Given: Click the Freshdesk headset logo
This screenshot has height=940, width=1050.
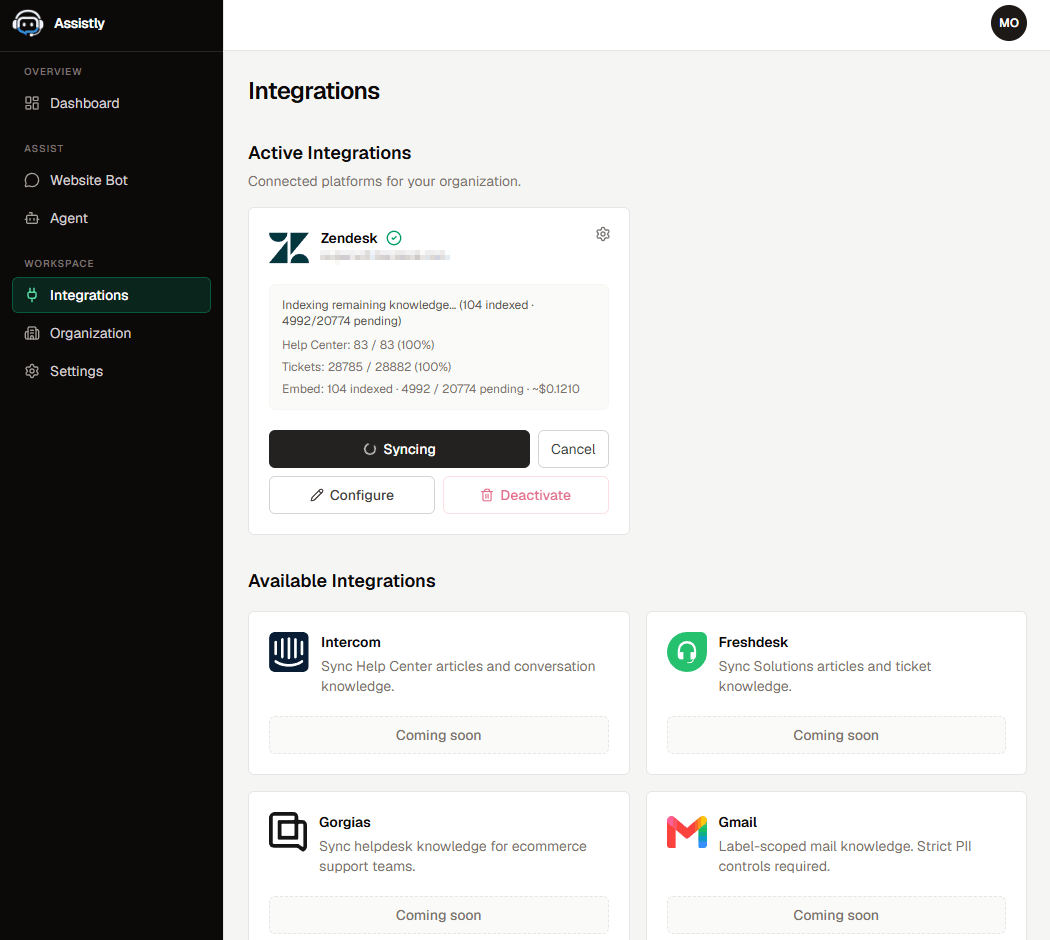Looking at the screenshot, I should click(686, 651).
